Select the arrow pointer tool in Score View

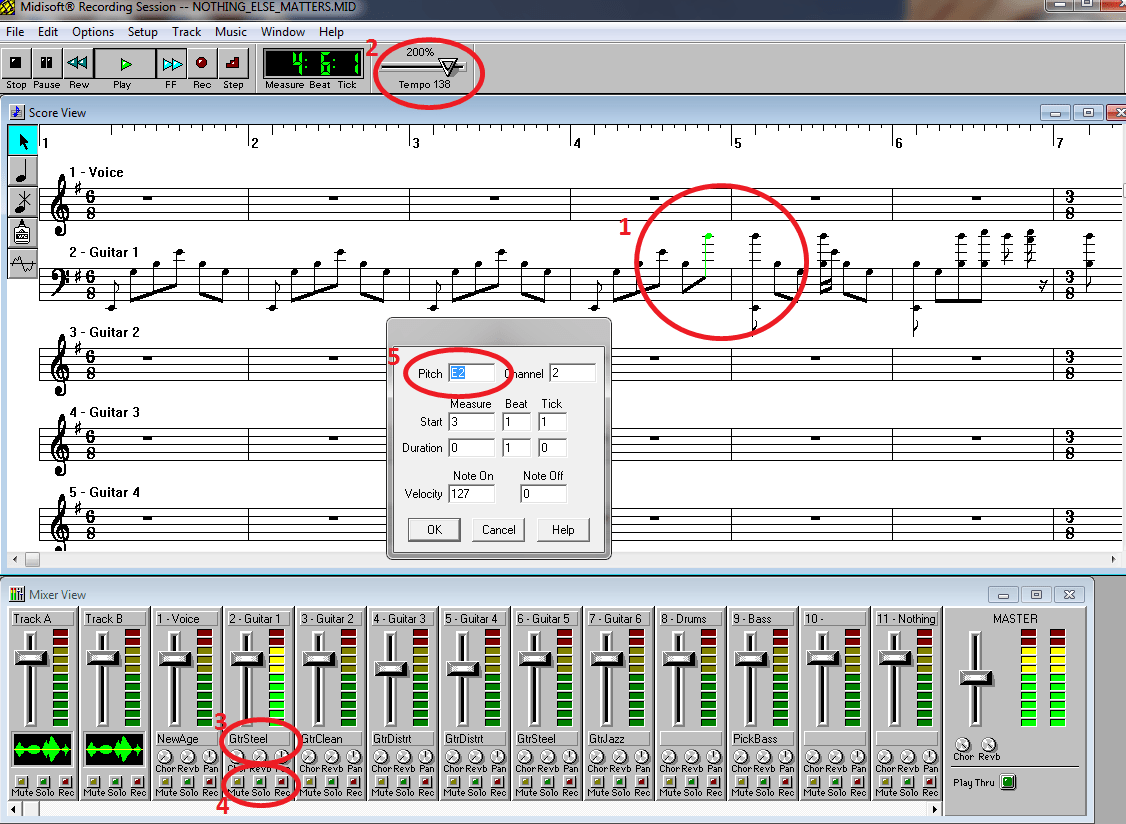click(22, 140)
